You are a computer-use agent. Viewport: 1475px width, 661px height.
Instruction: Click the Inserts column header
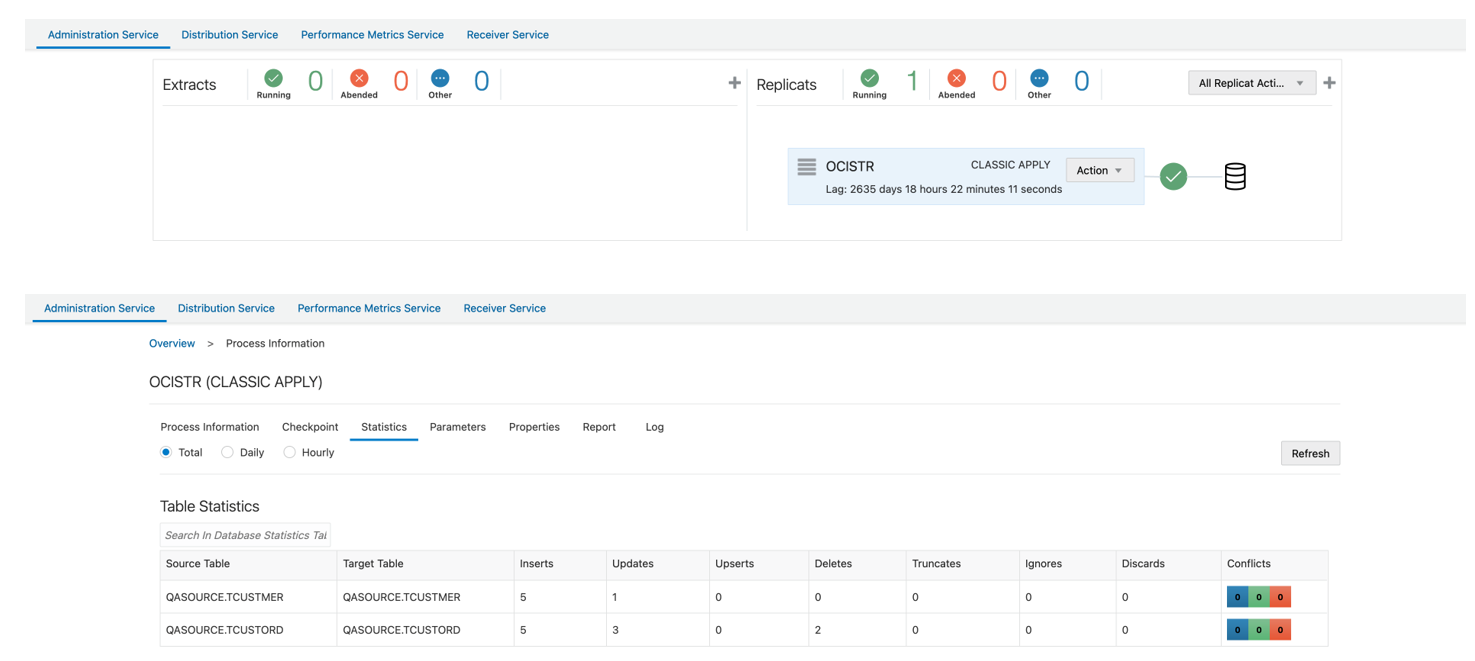(560, 564)
